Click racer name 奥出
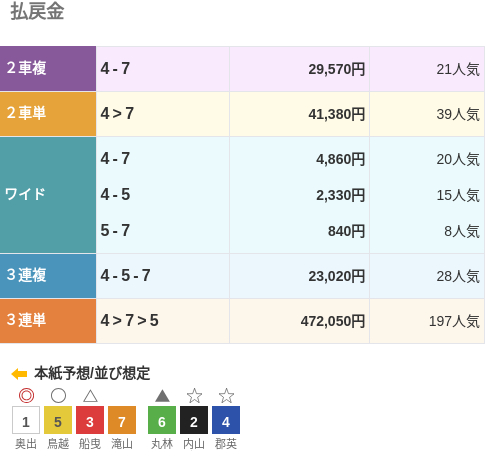This screenshot has height=468, width=485. 26,444
